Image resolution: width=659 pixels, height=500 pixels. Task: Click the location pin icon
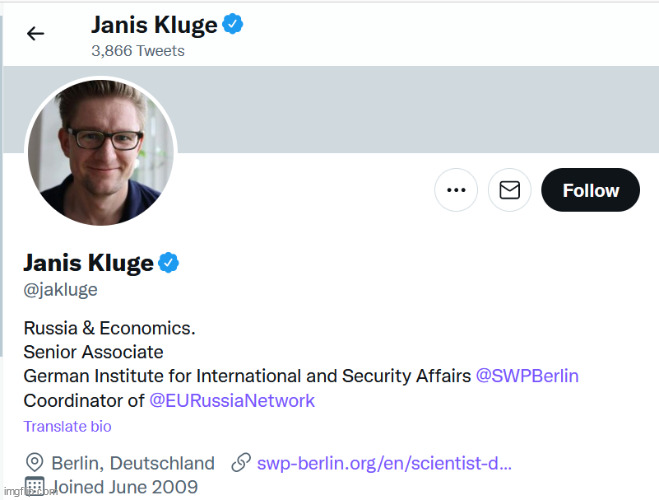coord(35,463)
